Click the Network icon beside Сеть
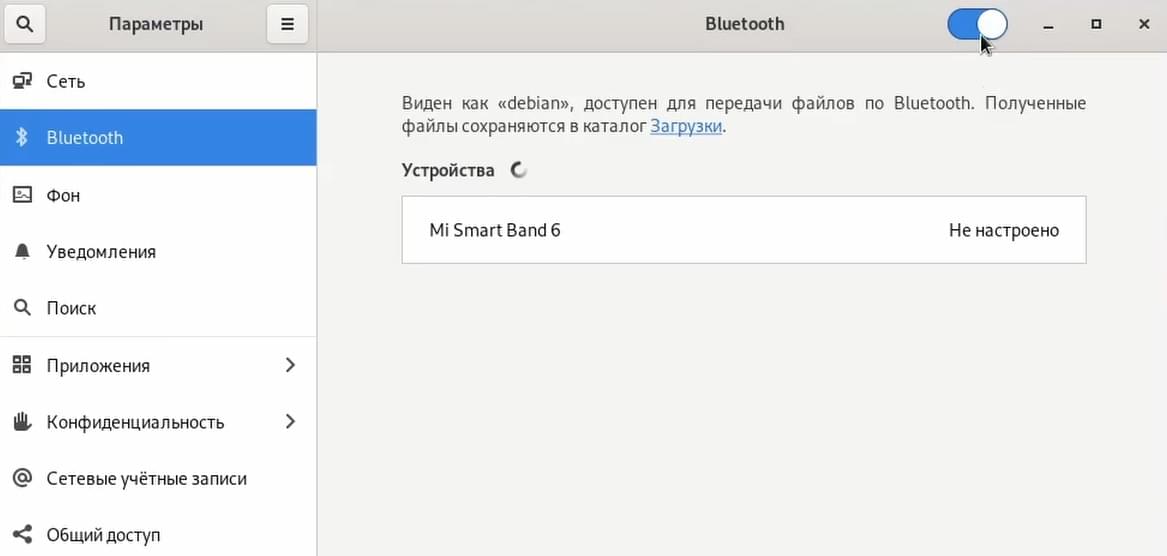 [x=23, y=80]
